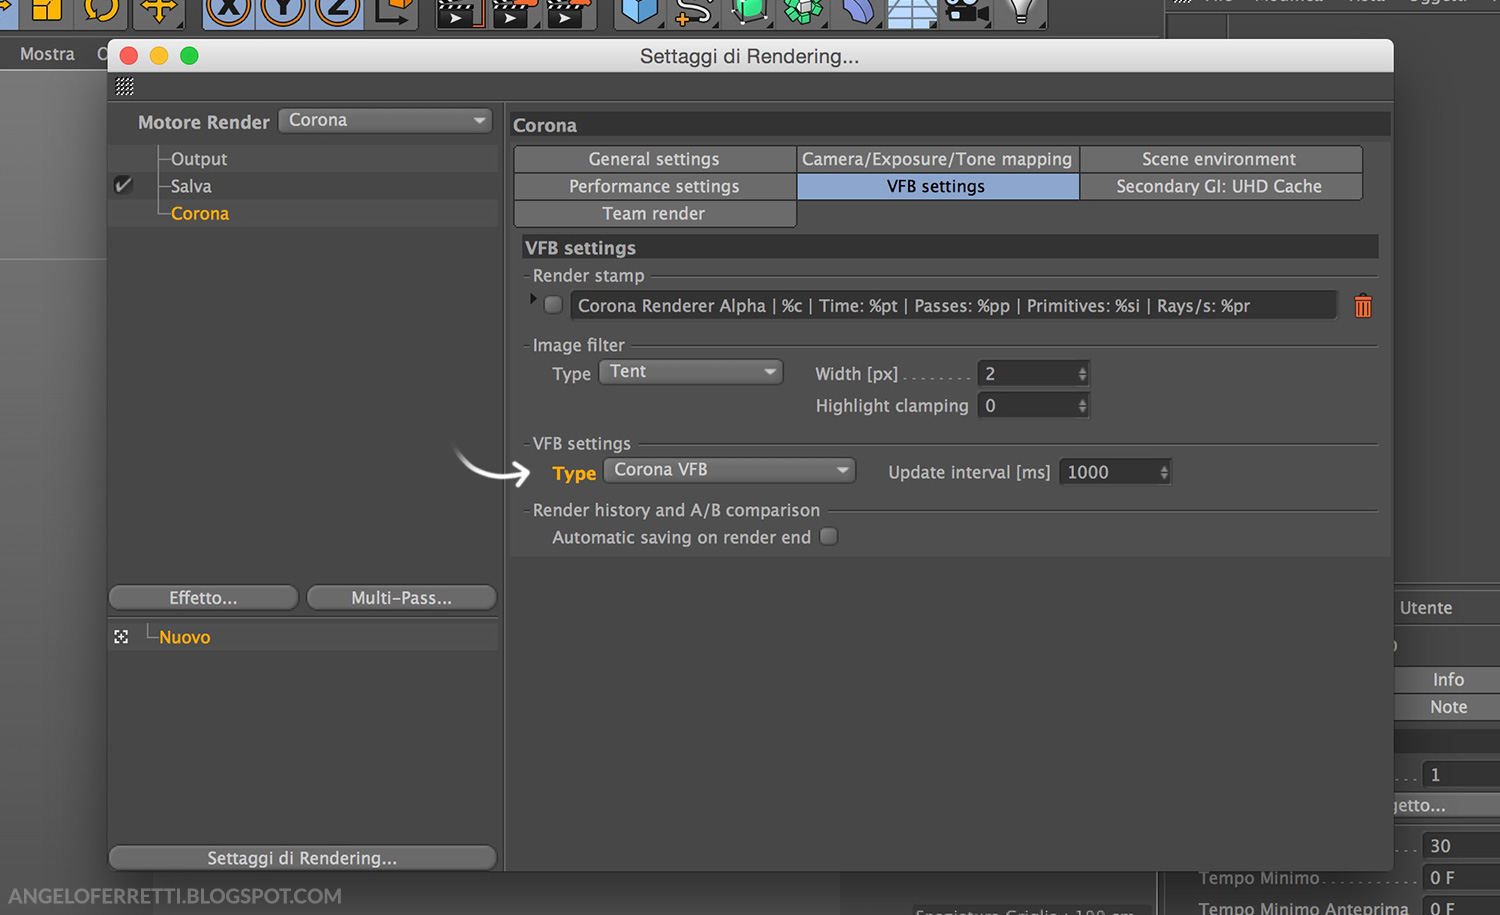The image size is (1500, 915).
Task: Open the Image filter Type dropdown
Action: coord(691,372)
